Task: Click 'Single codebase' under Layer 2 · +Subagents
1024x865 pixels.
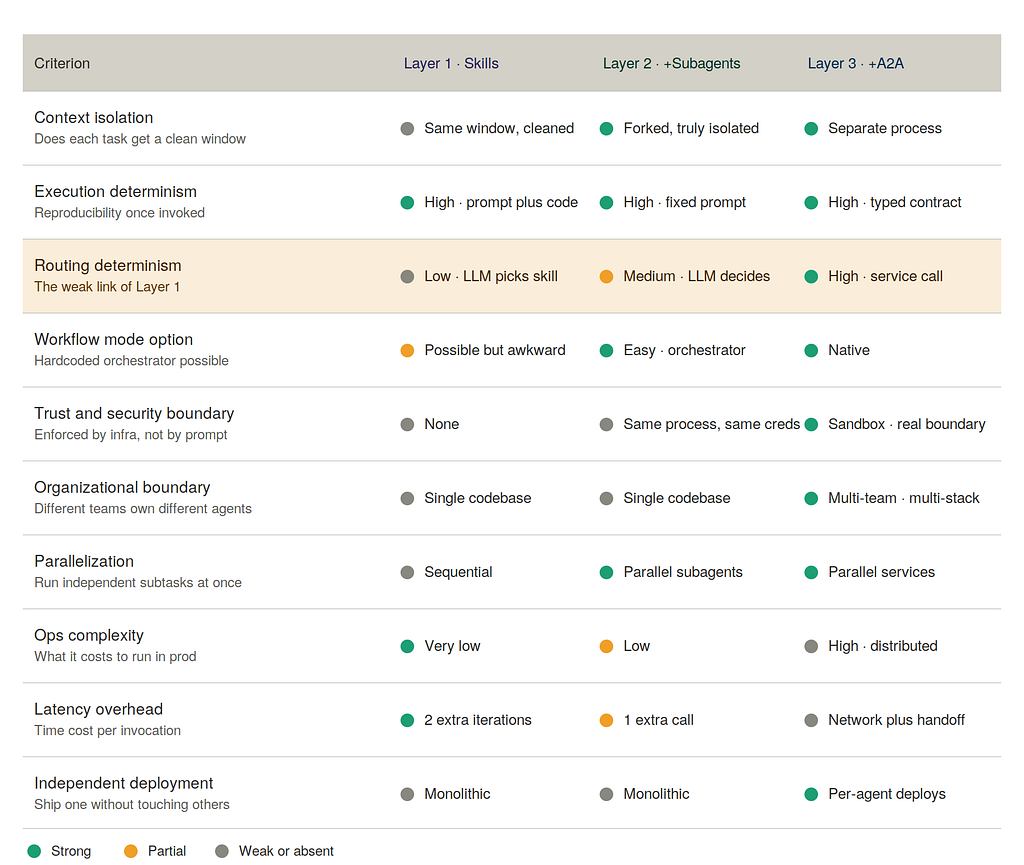Action: coord(677,498)
